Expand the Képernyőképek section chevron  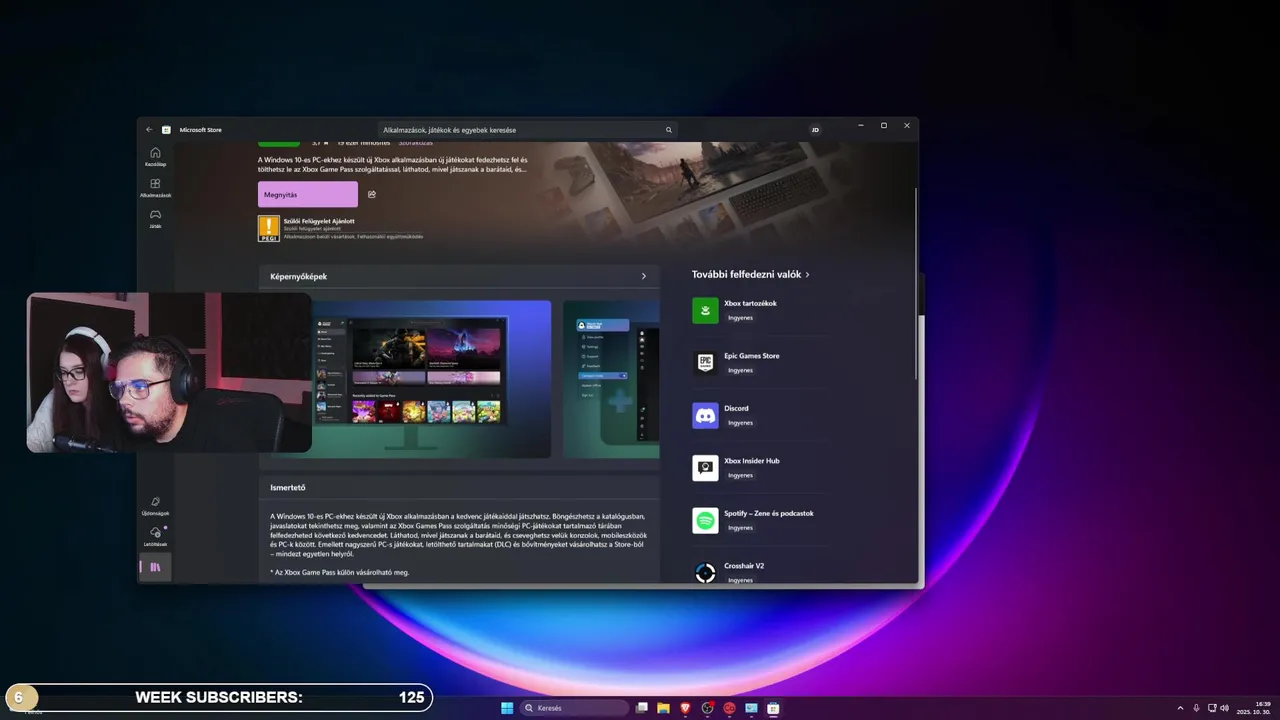[x=644, y=276]
